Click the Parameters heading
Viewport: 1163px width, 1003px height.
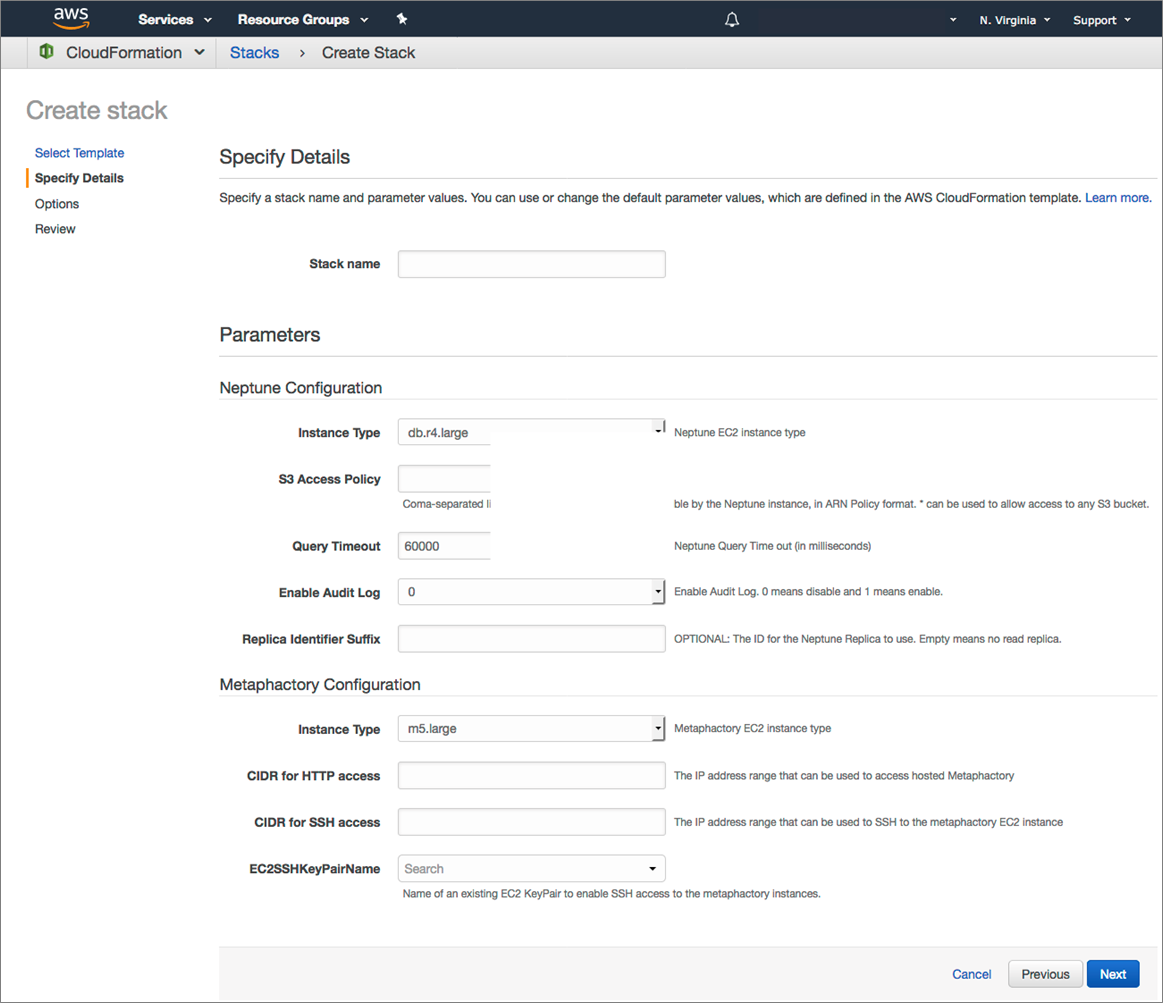coord(270,335)
